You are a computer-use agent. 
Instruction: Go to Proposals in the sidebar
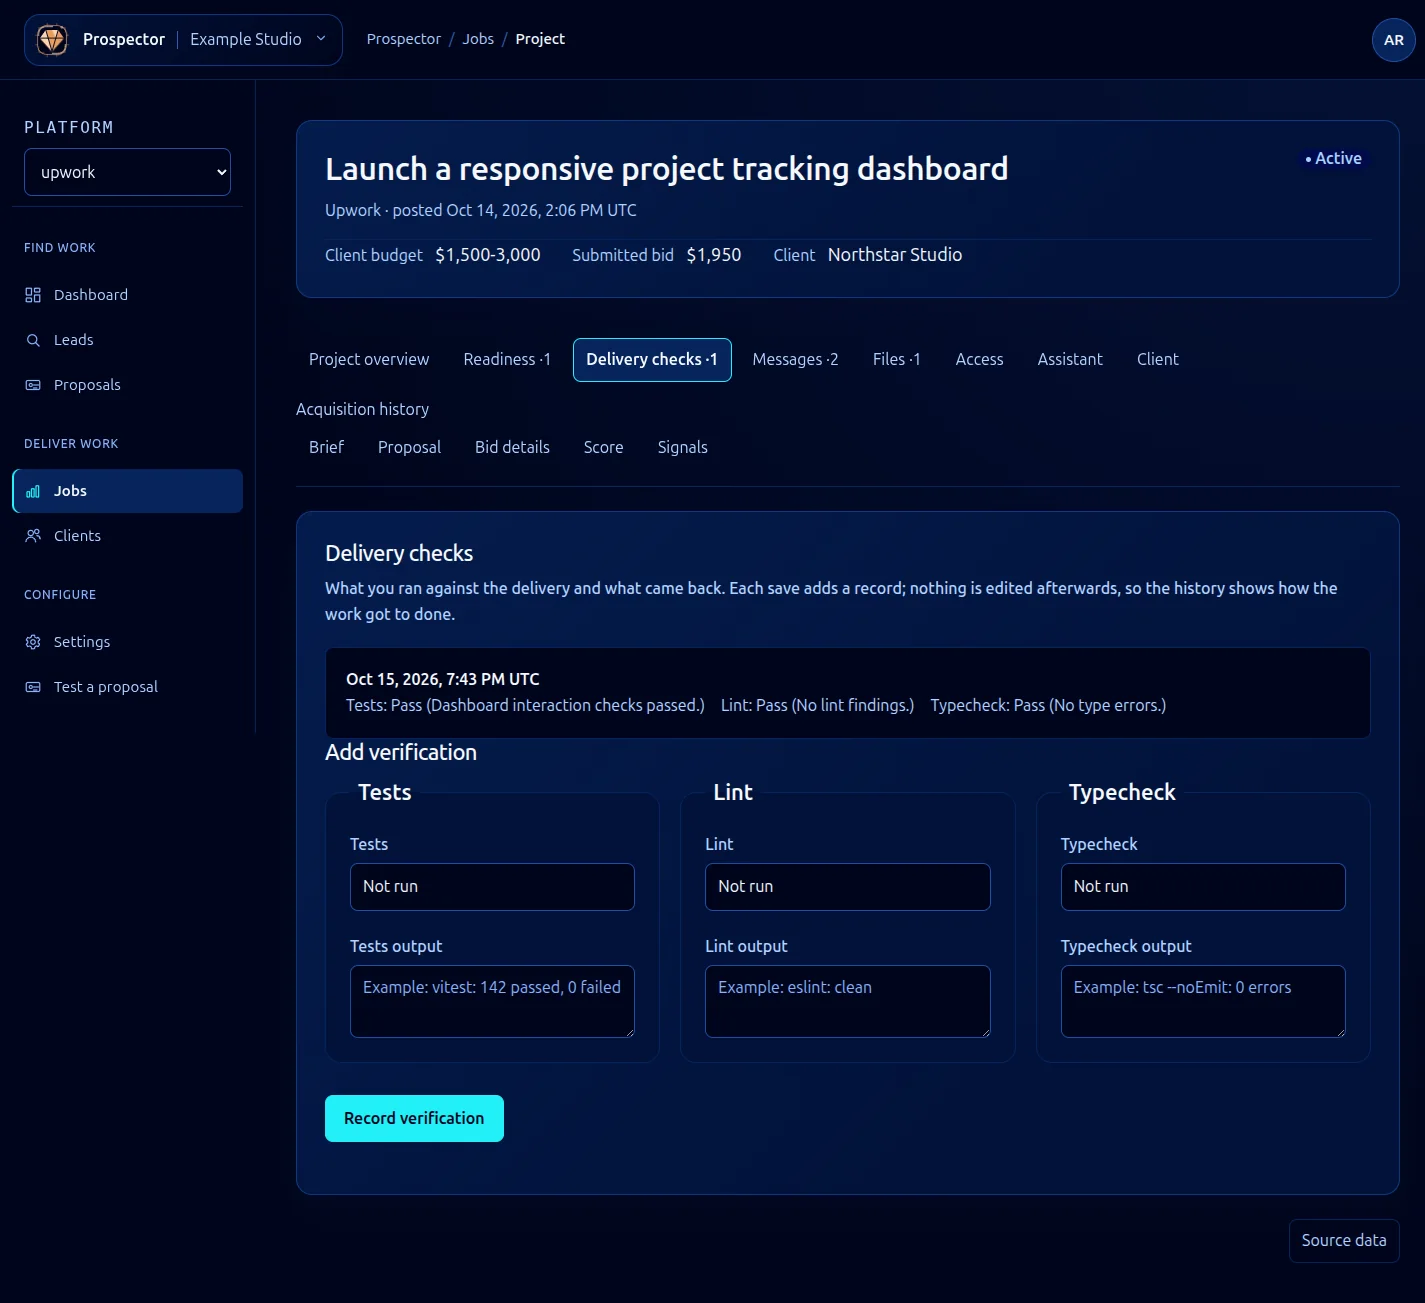click(127, 385)
